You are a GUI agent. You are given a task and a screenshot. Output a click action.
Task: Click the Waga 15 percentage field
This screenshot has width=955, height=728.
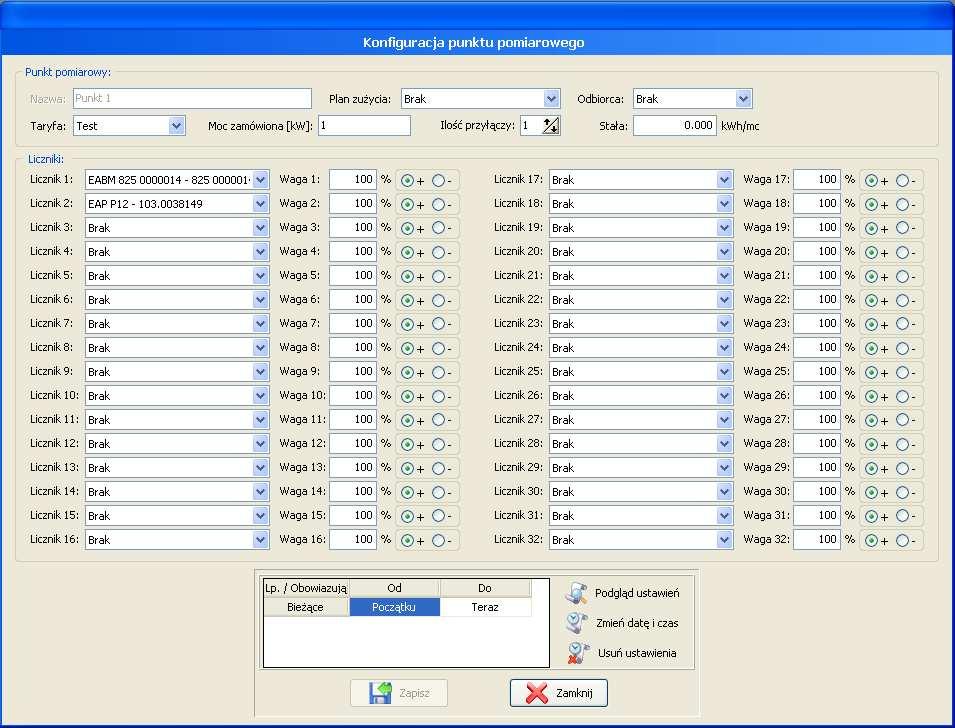click(353, 515)
